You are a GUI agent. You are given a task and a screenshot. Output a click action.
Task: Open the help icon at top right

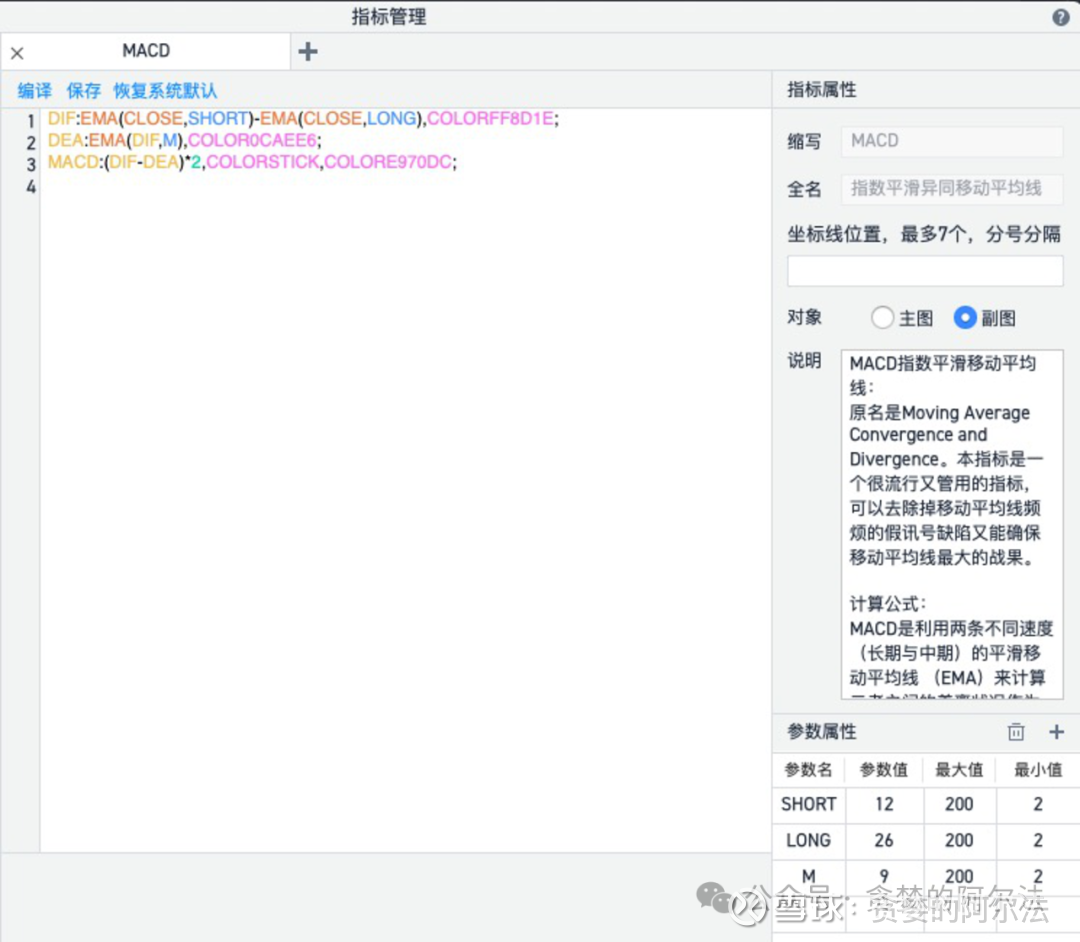tap(1063, 16)
